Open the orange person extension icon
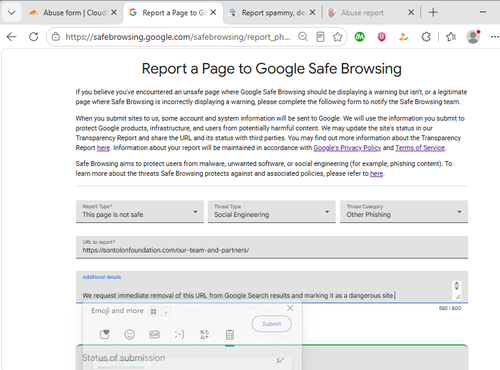500x370 pixels. point(403,37)
